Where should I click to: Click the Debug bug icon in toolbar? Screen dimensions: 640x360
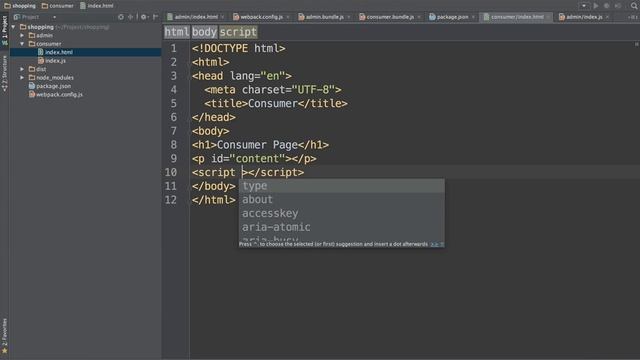607,6
